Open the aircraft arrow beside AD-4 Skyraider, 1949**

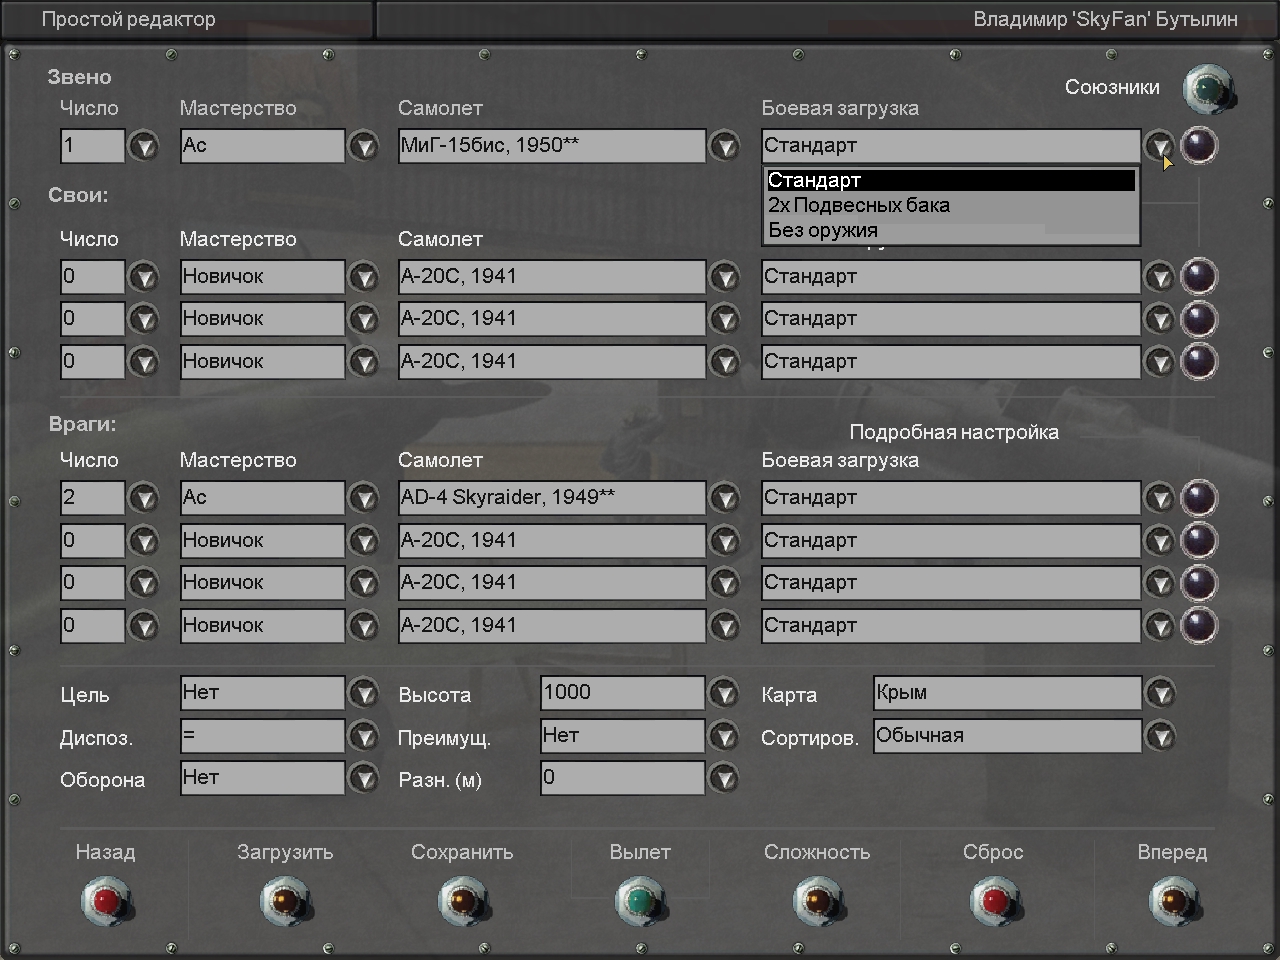(x=724, y=498)
